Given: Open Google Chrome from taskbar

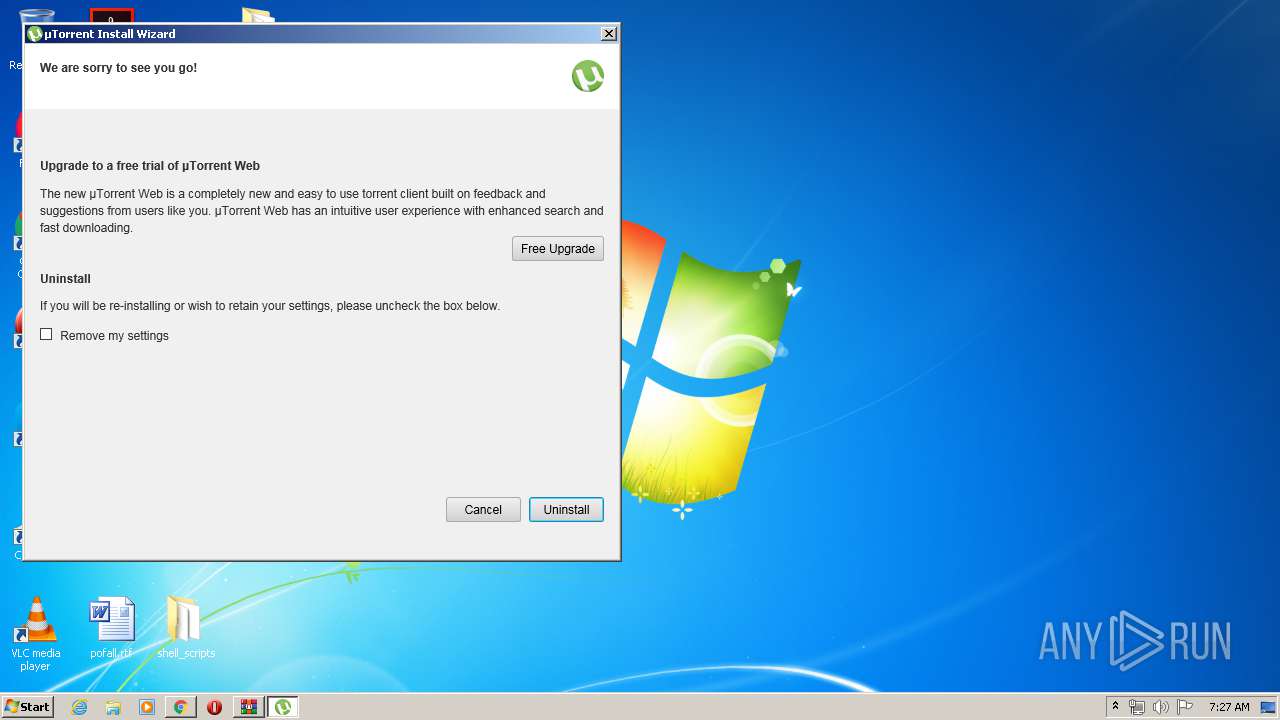Looking at the screenshot, I should [x=180, y=707].
